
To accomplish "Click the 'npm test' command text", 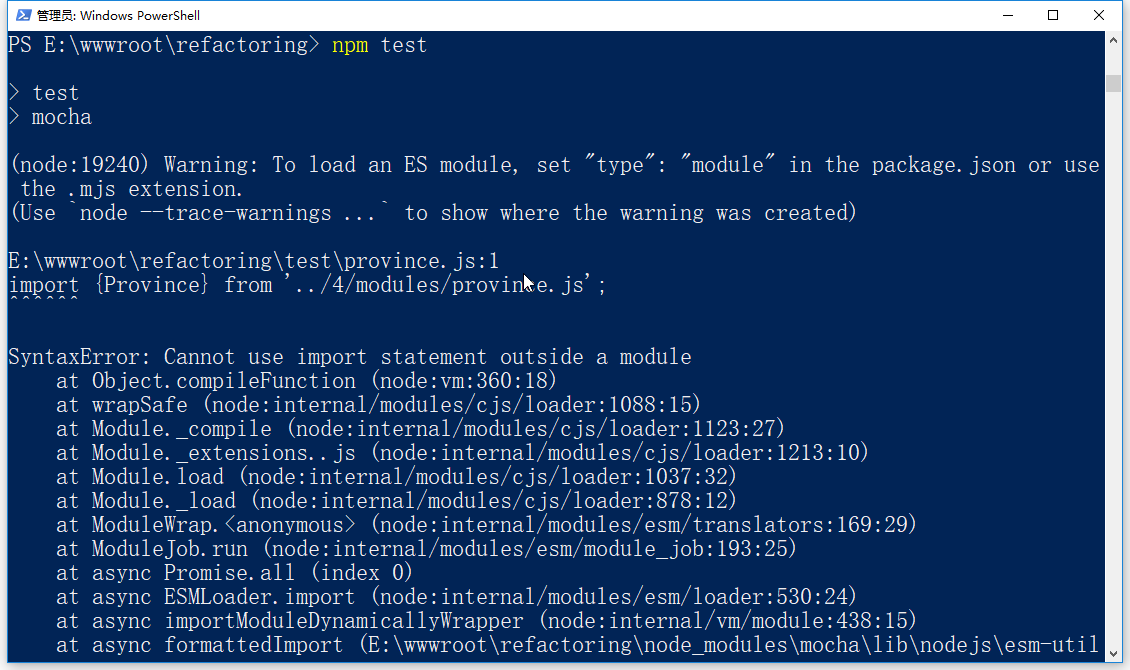I will click(379, 45).
